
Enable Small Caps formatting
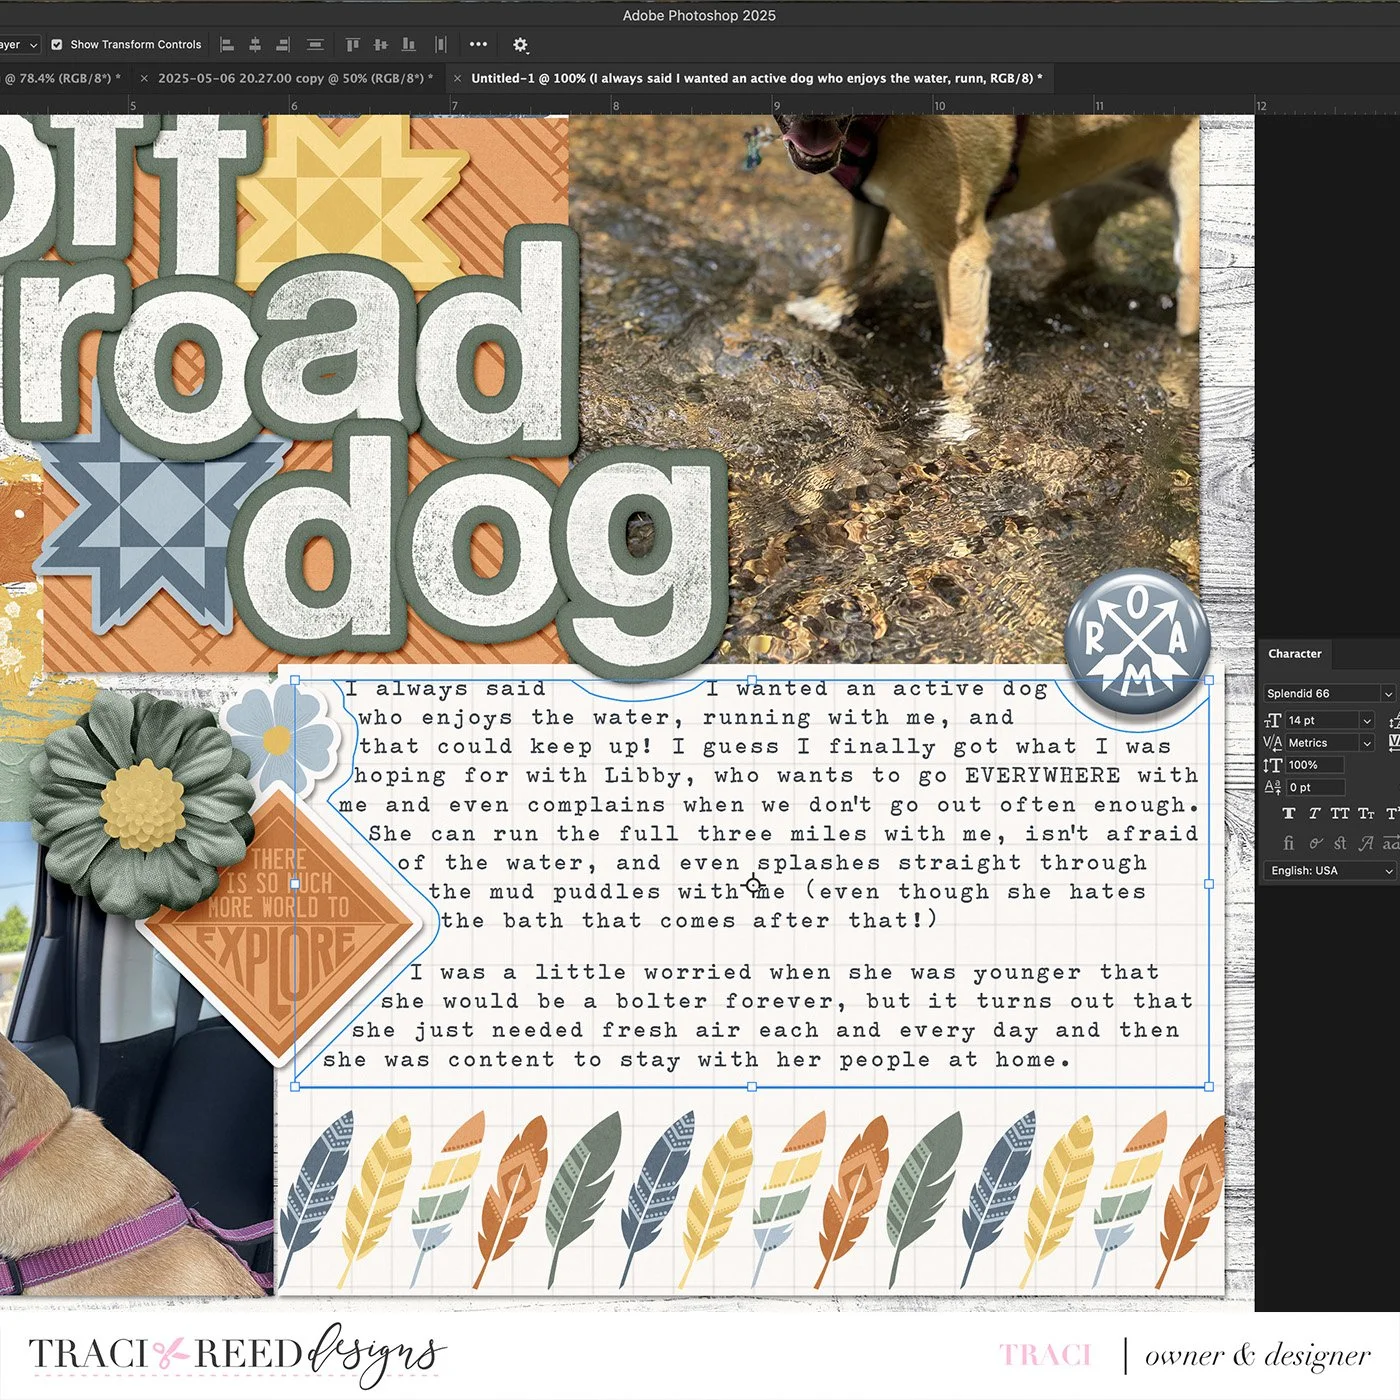coord(1366,814)
